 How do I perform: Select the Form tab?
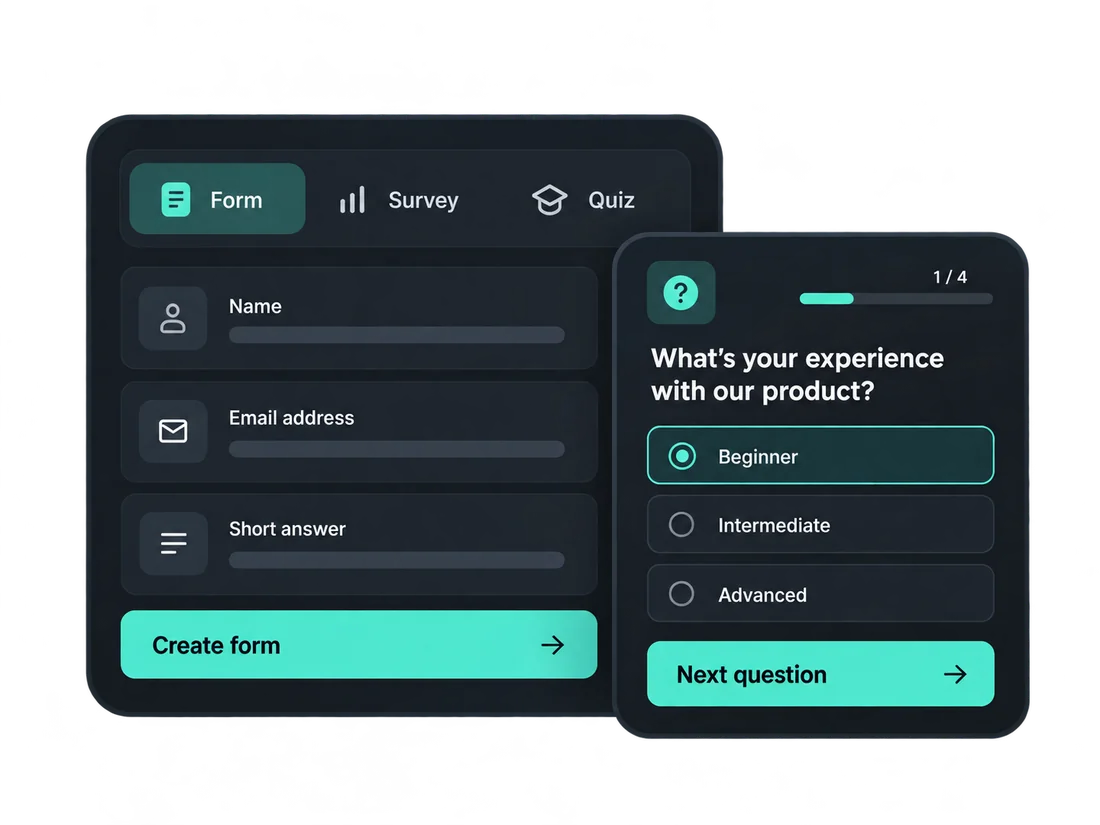(x=217, y=199)
